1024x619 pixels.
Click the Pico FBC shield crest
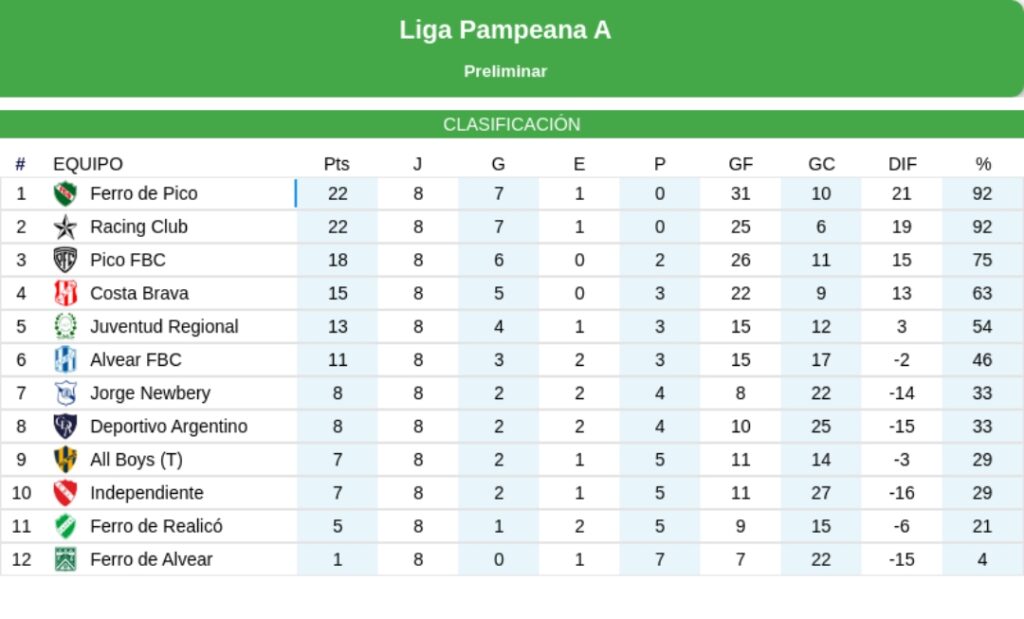[65, 260]
